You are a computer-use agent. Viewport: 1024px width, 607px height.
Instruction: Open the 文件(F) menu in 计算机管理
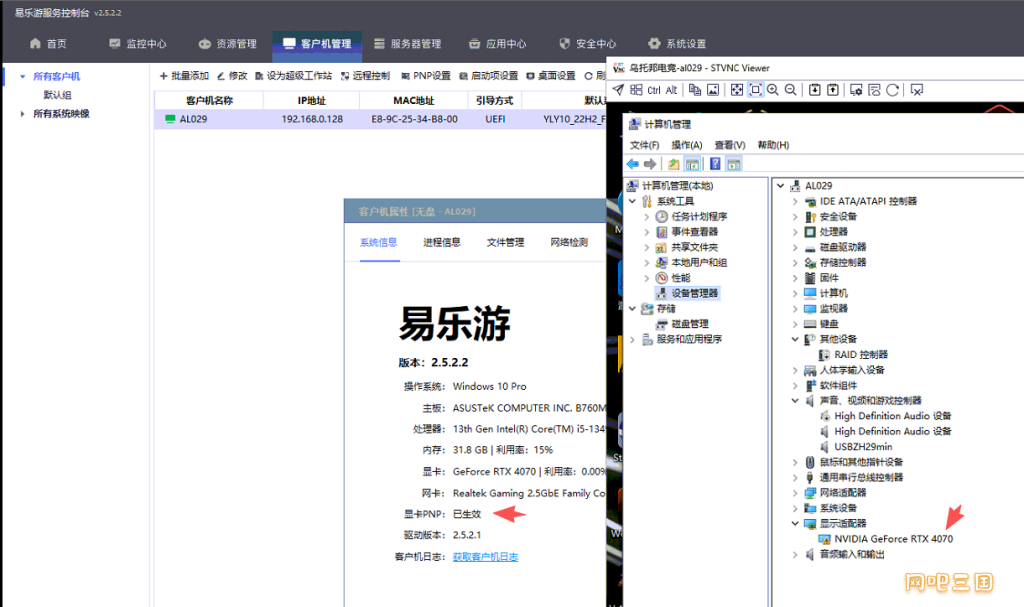tap(645, 145)
